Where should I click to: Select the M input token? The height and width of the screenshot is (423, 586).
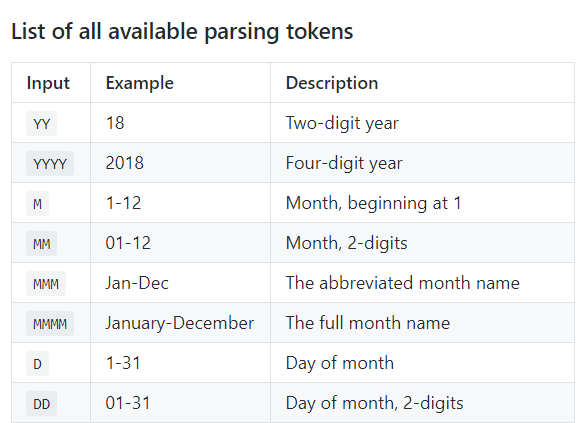coord(37,203)
